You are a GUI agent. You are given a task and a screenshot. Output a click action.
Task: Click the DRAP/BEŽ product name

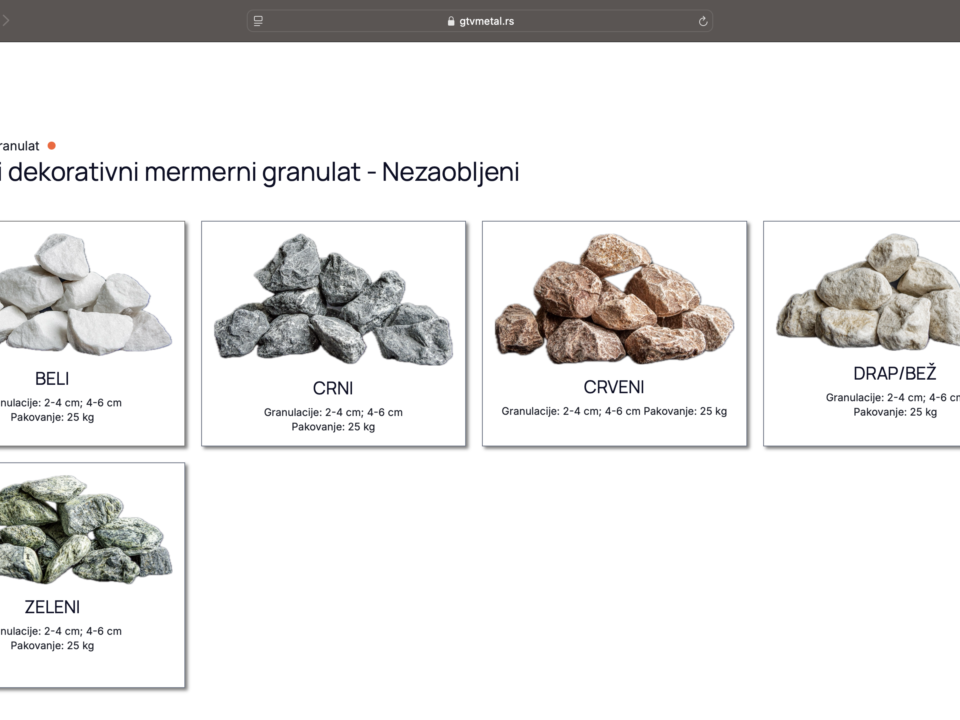click(895, 373)
